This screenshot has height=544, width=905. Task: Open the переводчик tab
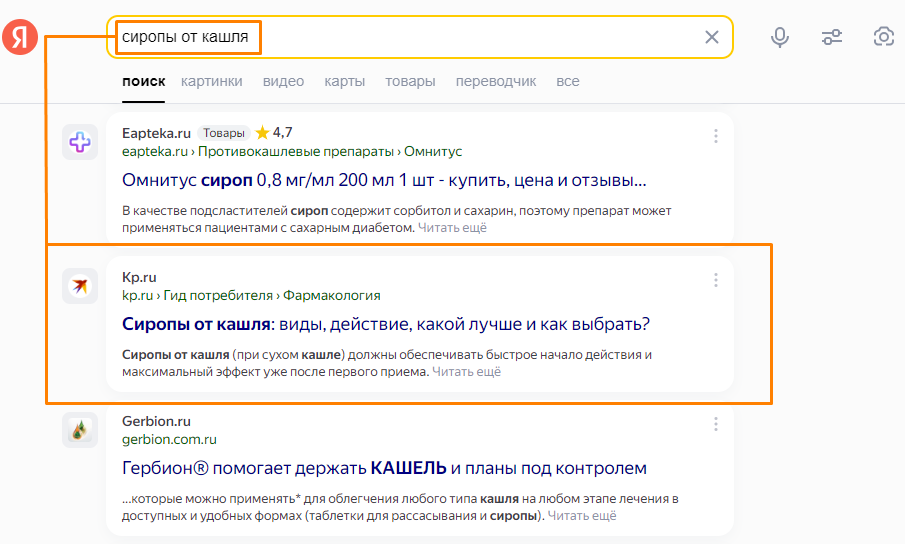coord(496,81)
